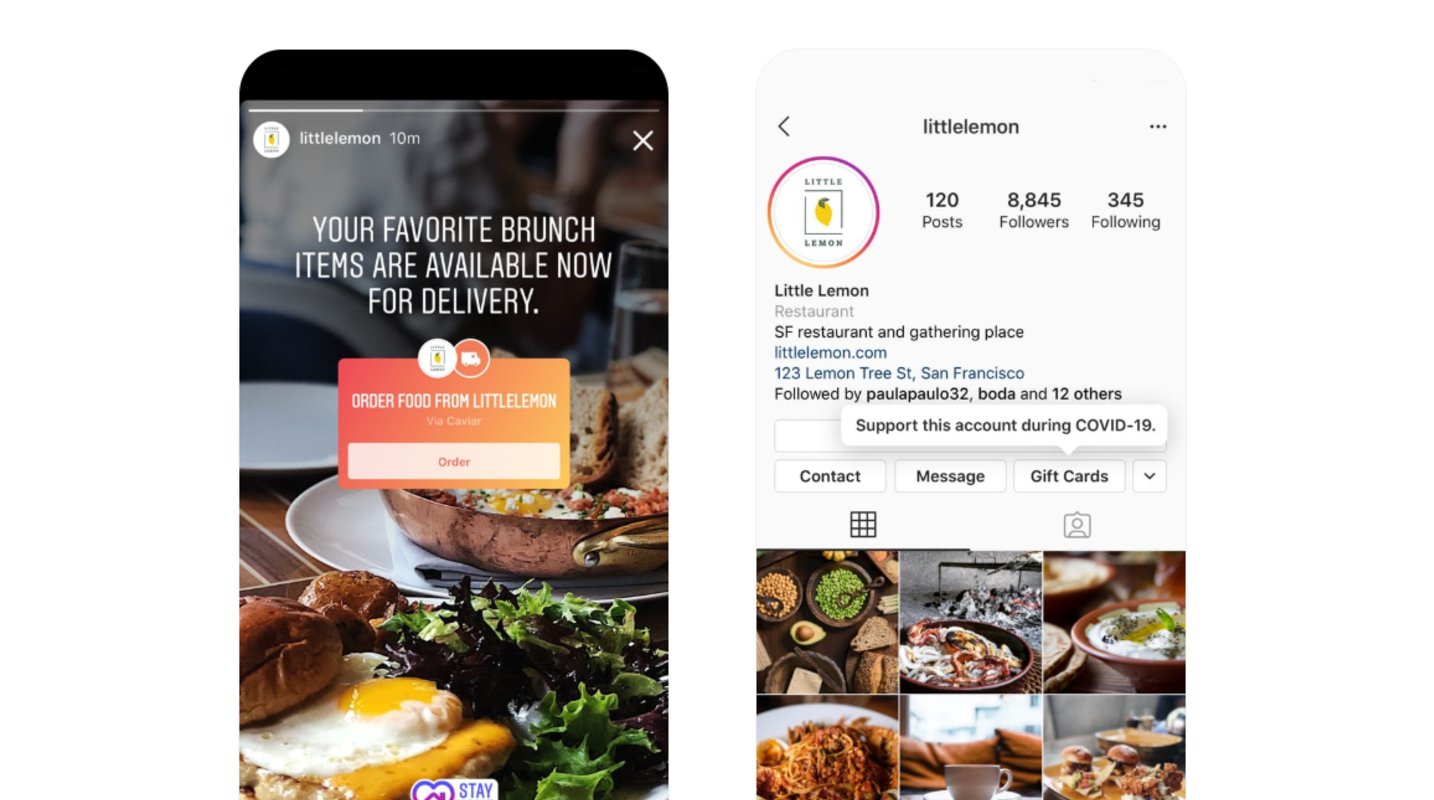This screenshot has height=800, width=1434.
Task: Open the Little Lemon profile picture story
Action: coord(823,212)
